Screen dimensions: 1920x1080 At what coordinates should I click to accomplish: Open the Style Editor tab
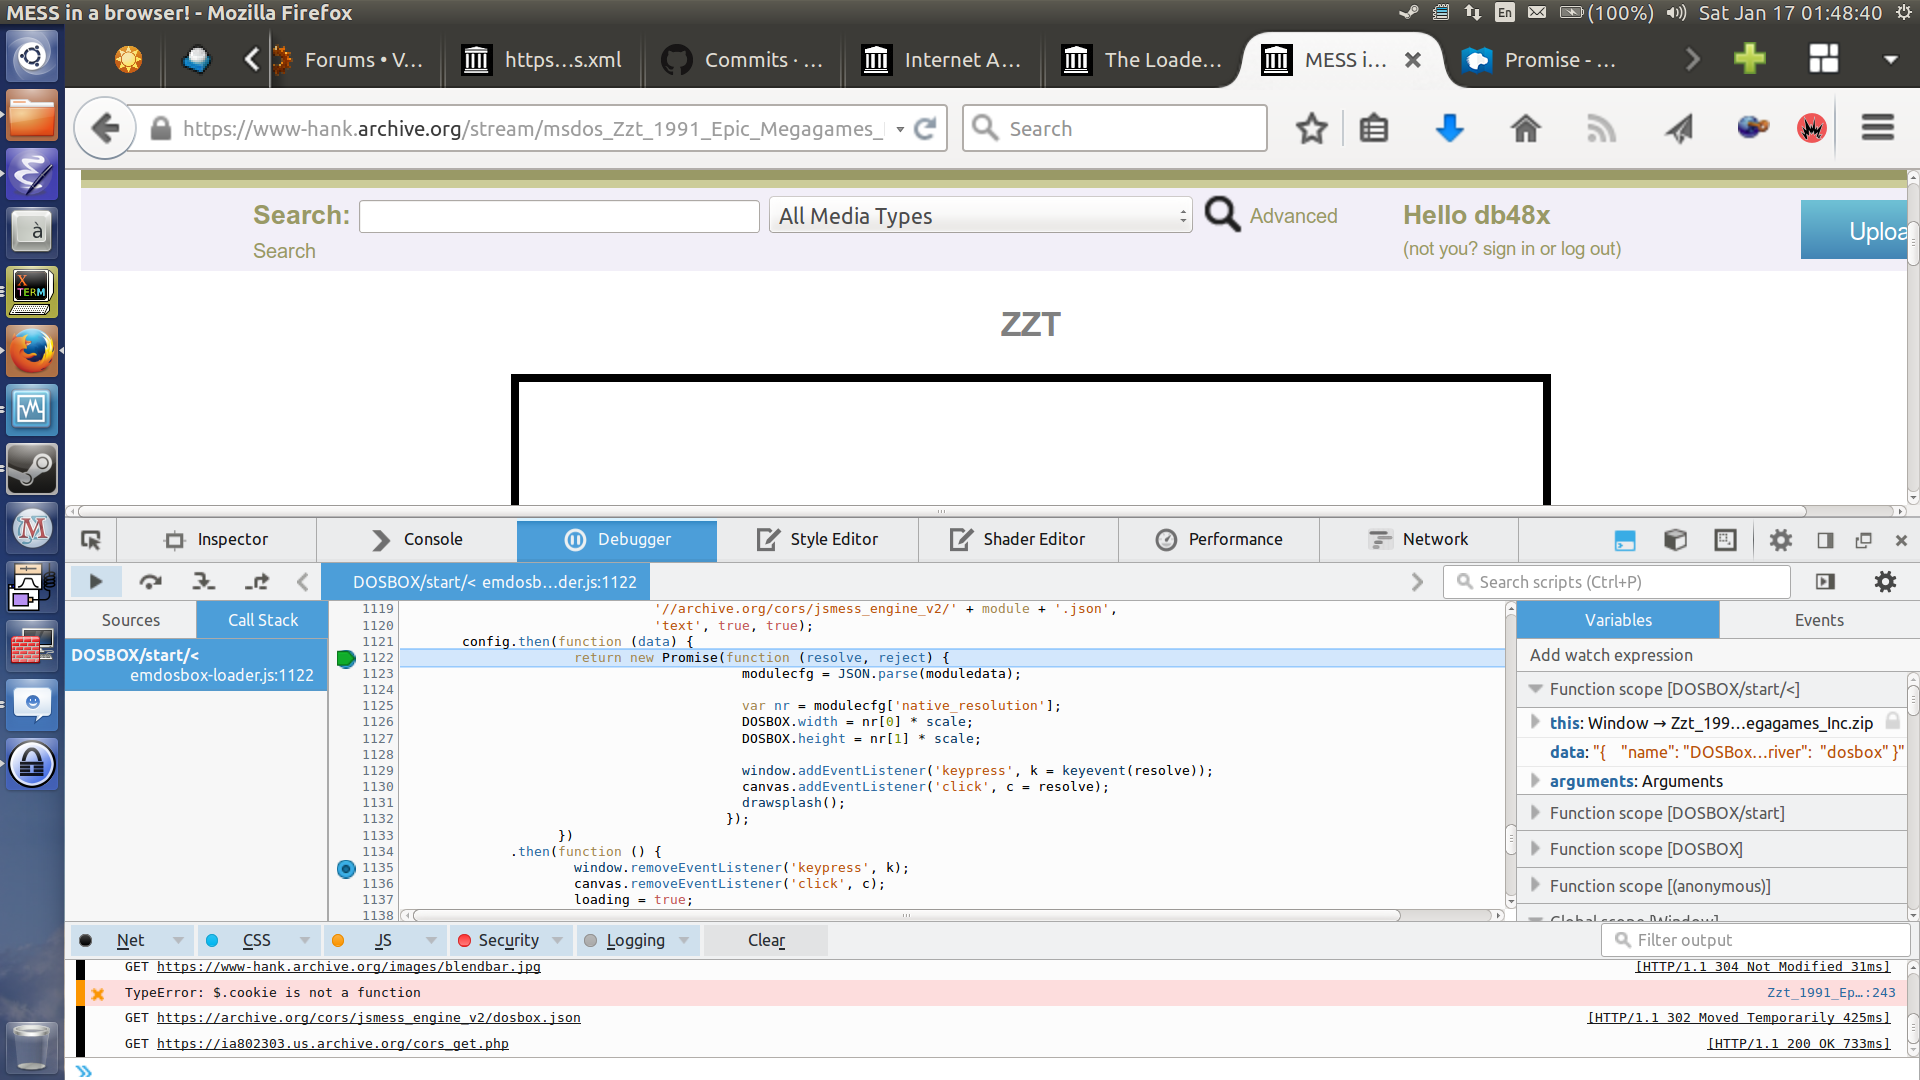pos(818,540)
